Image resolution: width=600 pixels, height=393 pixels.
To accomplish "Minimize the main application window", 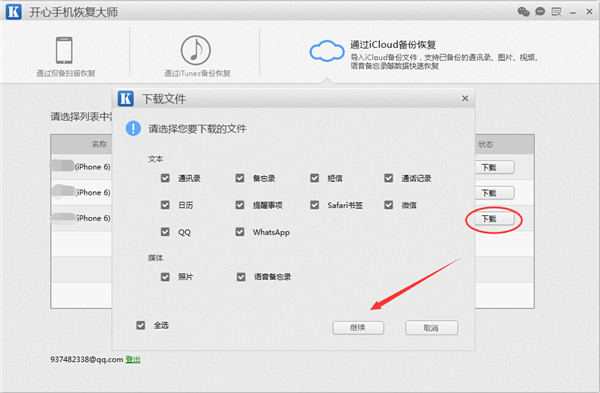I will pos(573,13).
